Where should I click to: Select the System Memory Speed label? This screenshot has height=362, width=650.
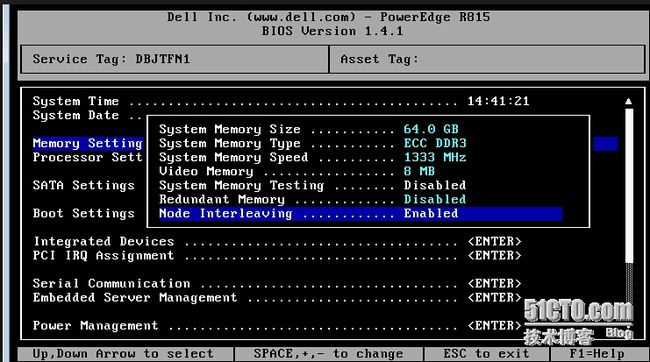[233, 158]
